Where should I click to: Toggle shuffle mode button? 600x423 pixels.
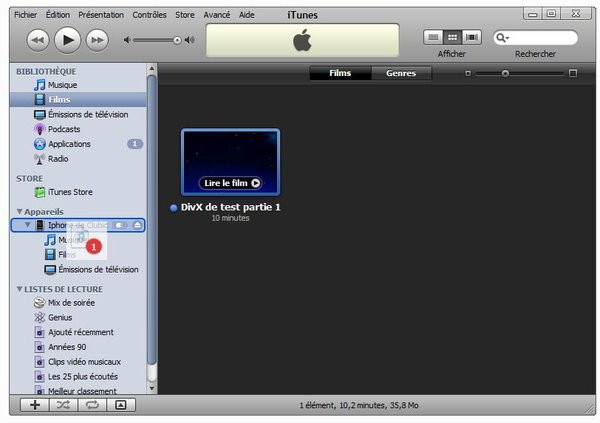(x=64, y=405)
